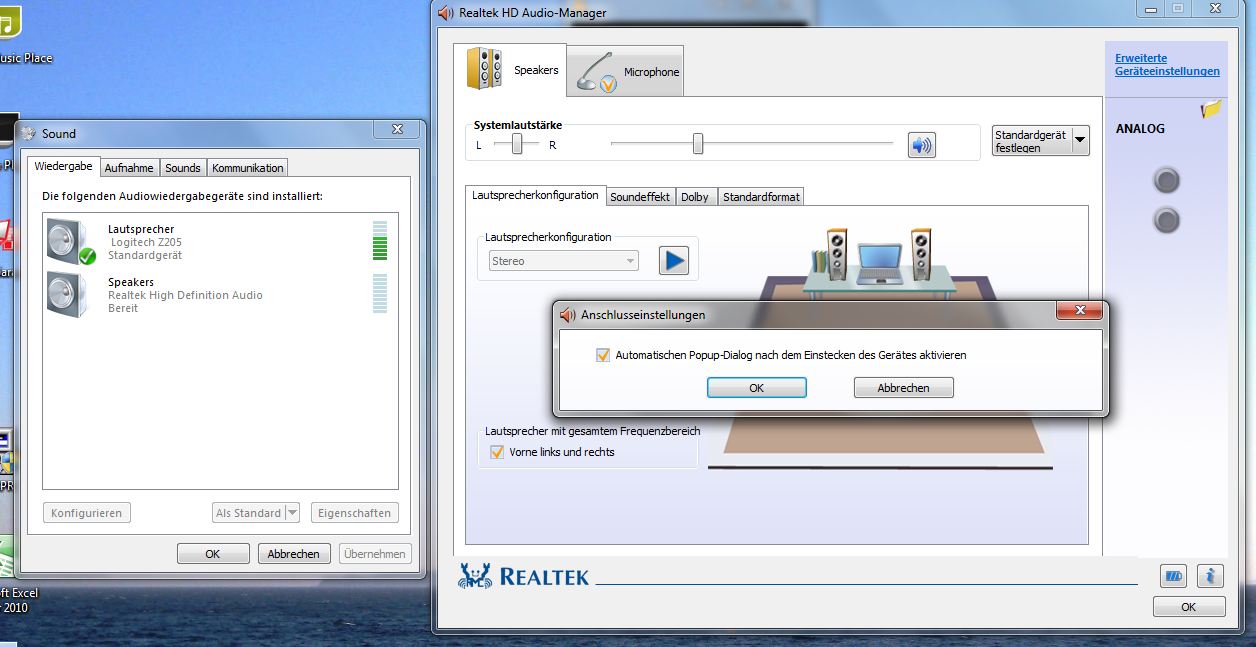This screenshot has width=1256, height=647.
Task: Uncheck automatic popup dialog checkbox
Action: click(602, 355)
